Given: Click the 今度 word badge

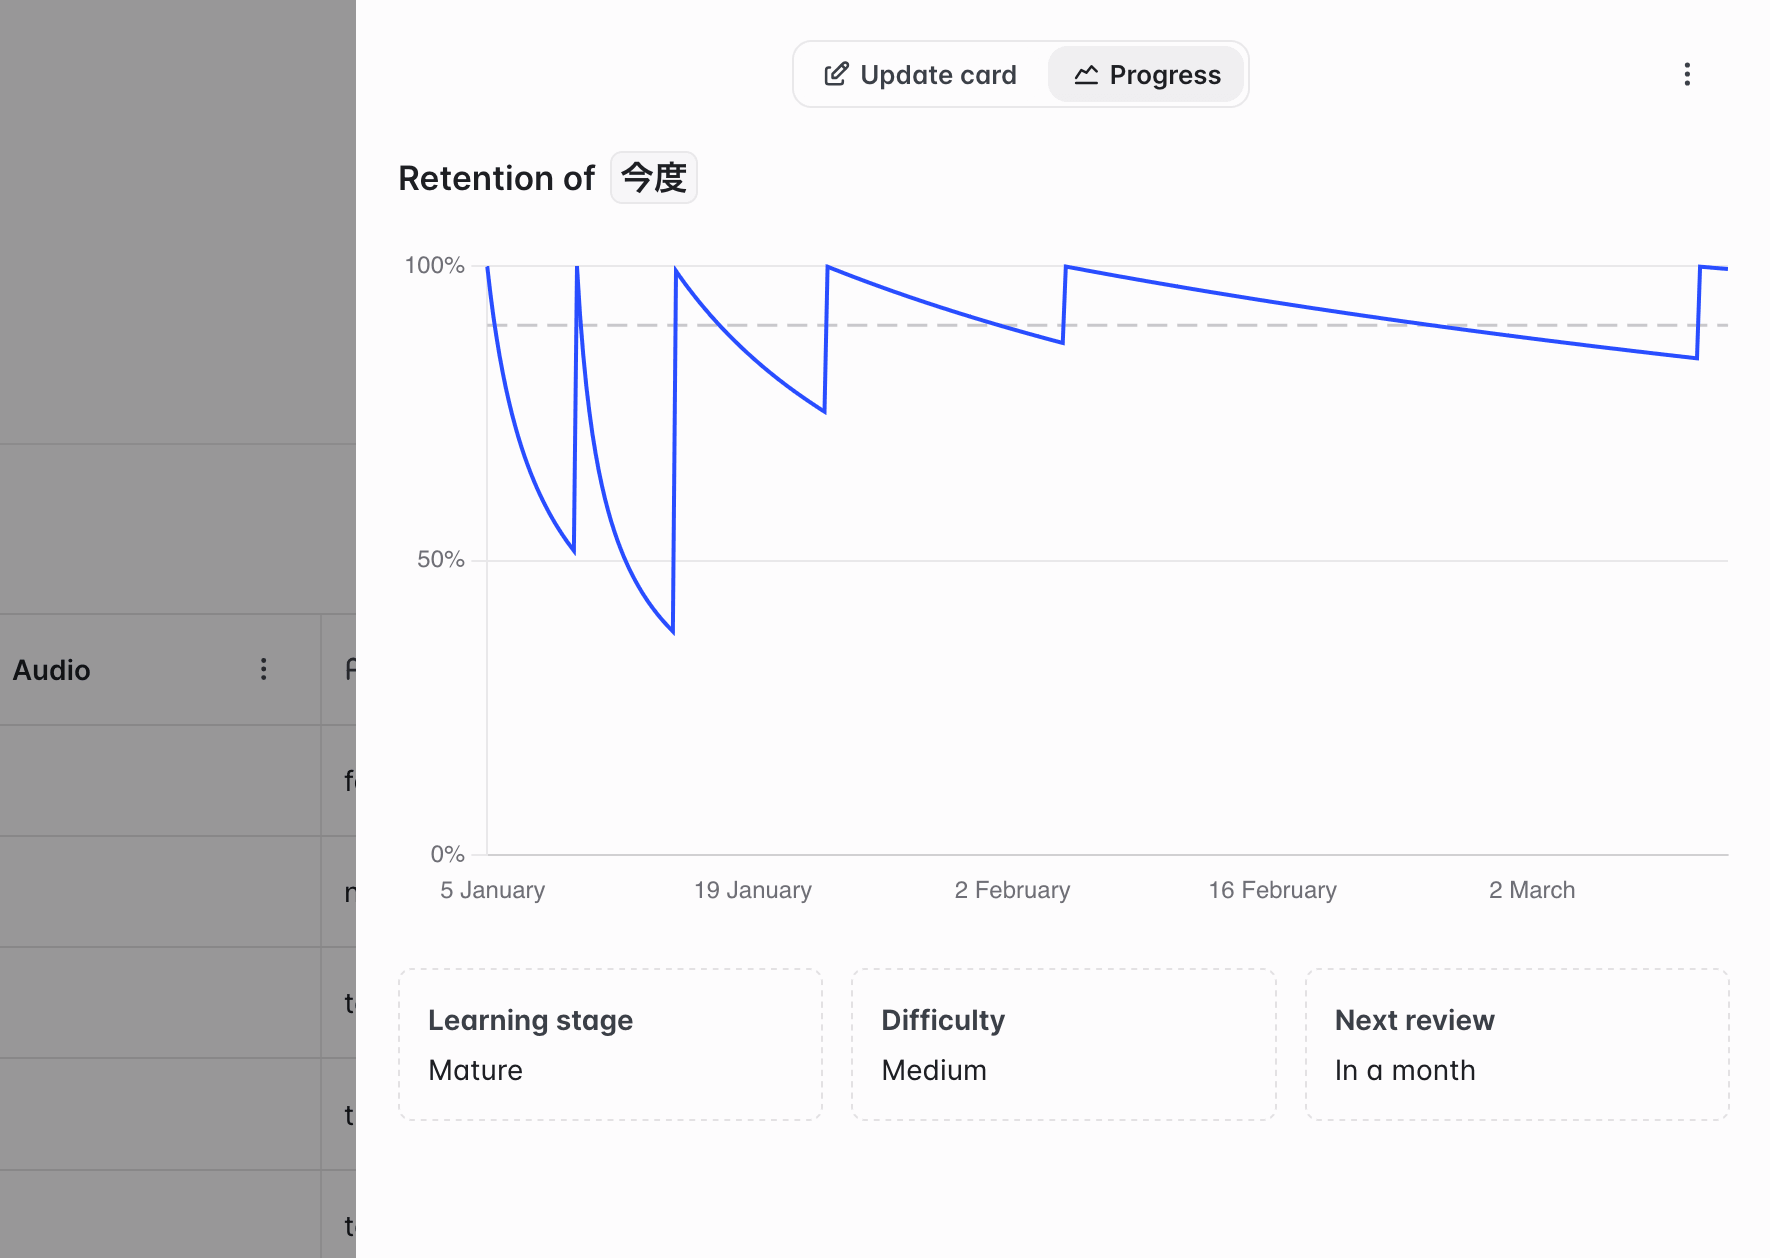Looking at the screenshot, I should (654, 178).
